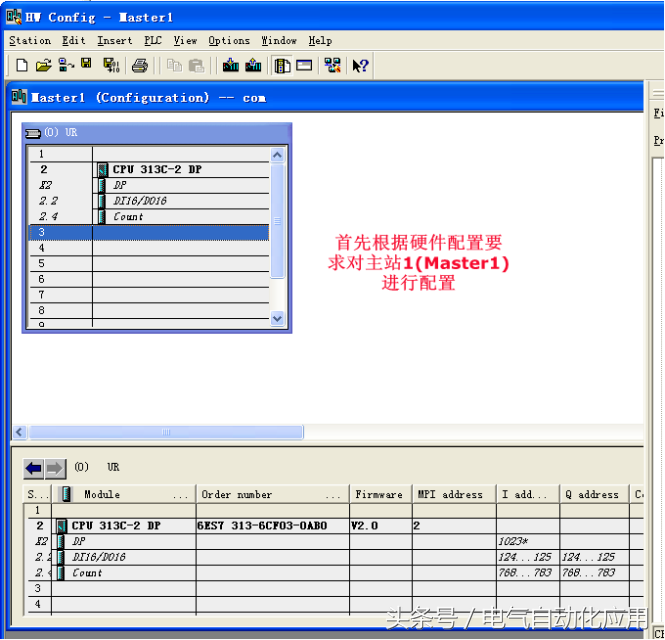Click the Print toolbar icon
This screenshot has width=665, height=640.
point(140,66)
